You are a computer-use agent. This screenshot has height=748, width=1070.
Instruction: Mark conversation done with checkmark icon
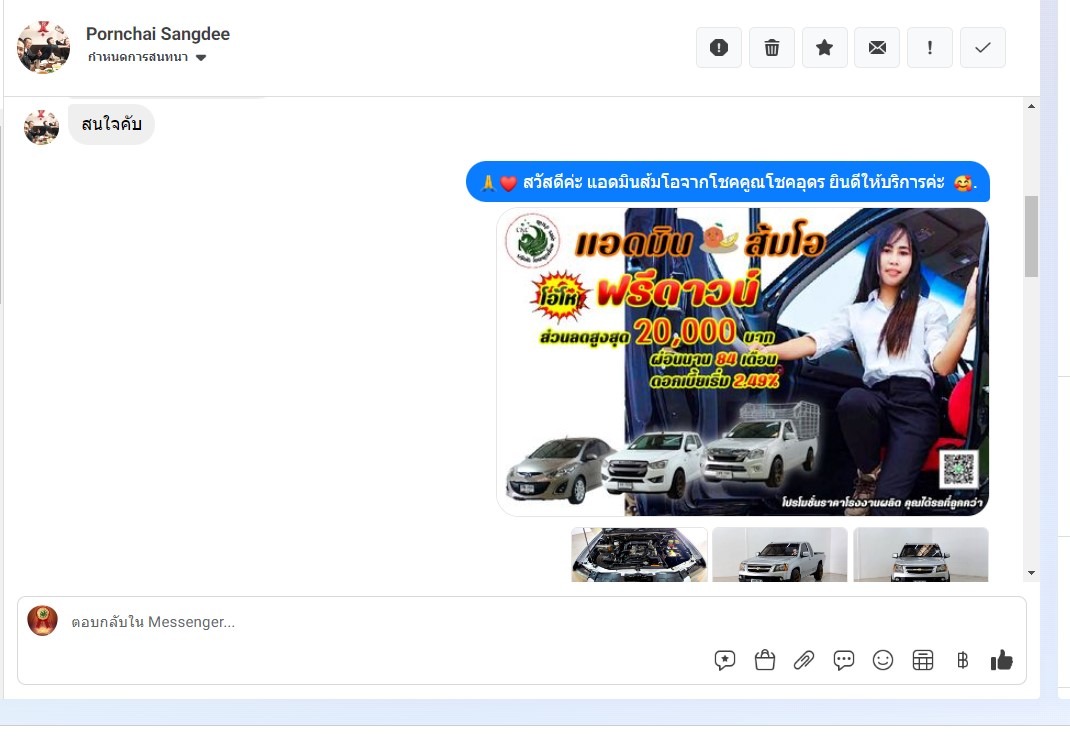(983, 48)
